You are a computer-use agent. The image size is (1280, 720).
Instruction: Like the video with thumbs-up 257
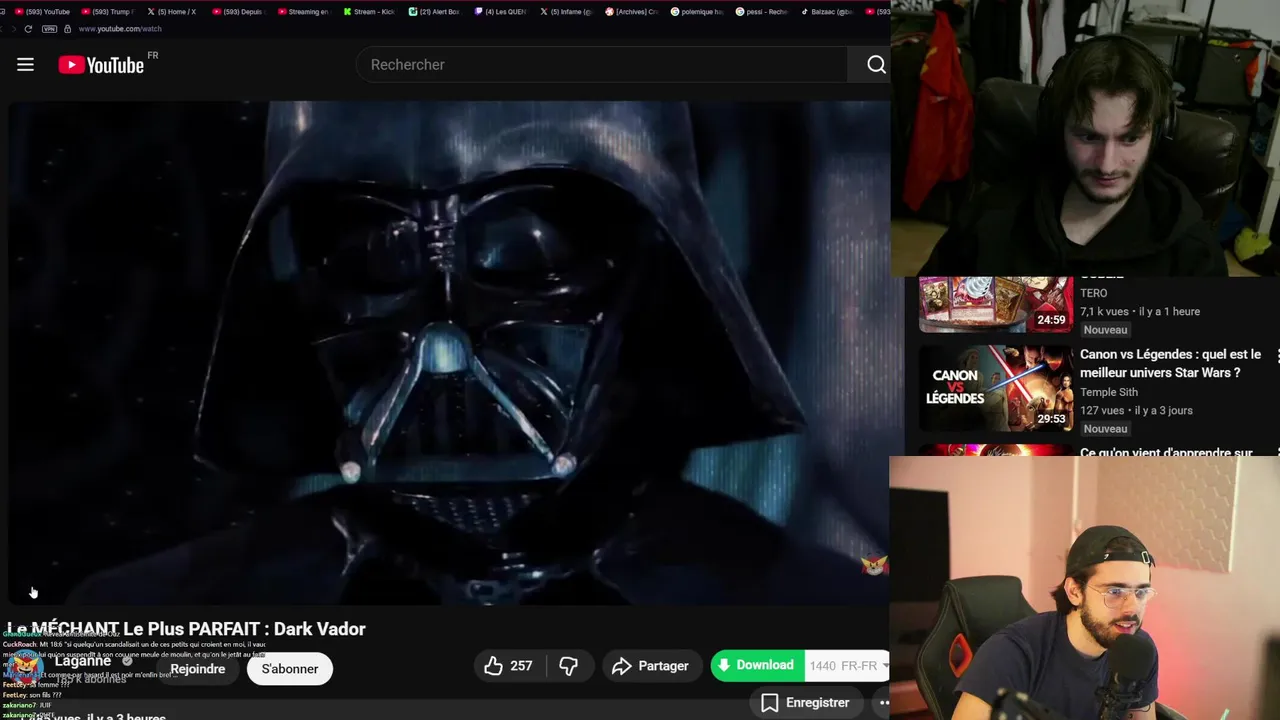508,666
